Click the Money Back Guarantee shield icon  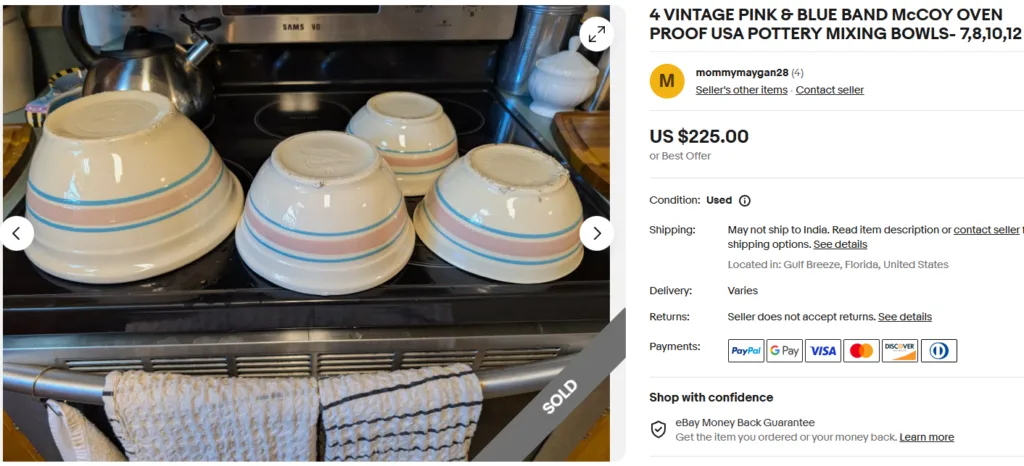click(658, 429)
